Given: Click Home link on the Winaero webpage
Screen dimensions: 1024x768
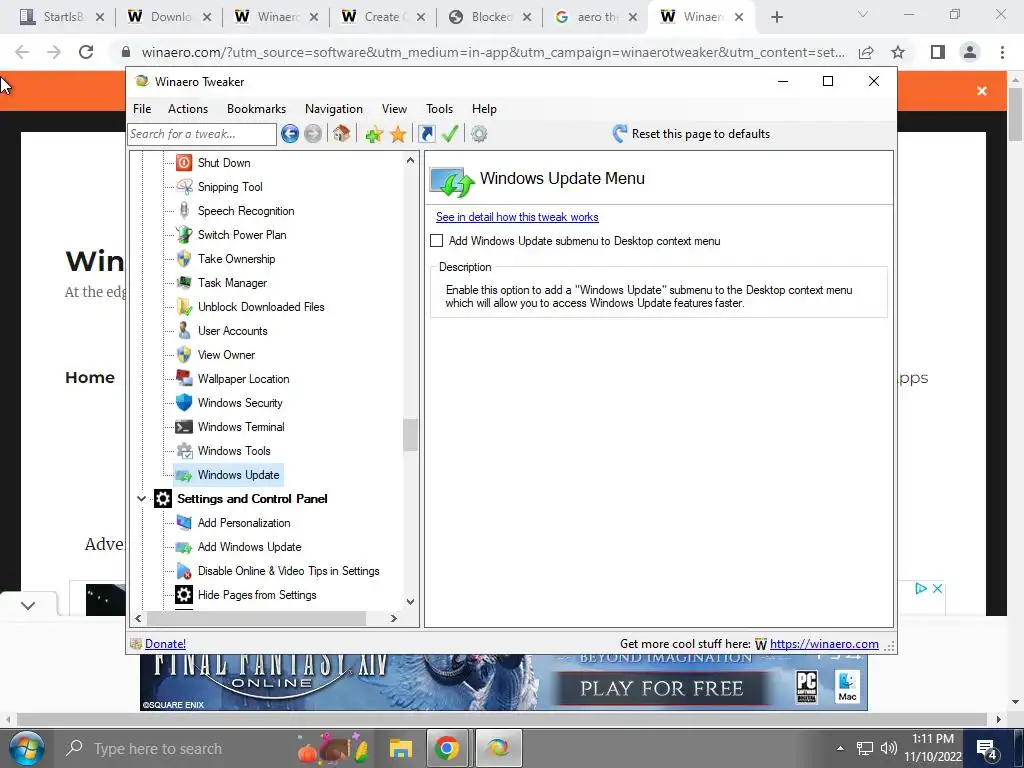Looking at the screenshot, I should pyautogui.click(x=90, y=377).
